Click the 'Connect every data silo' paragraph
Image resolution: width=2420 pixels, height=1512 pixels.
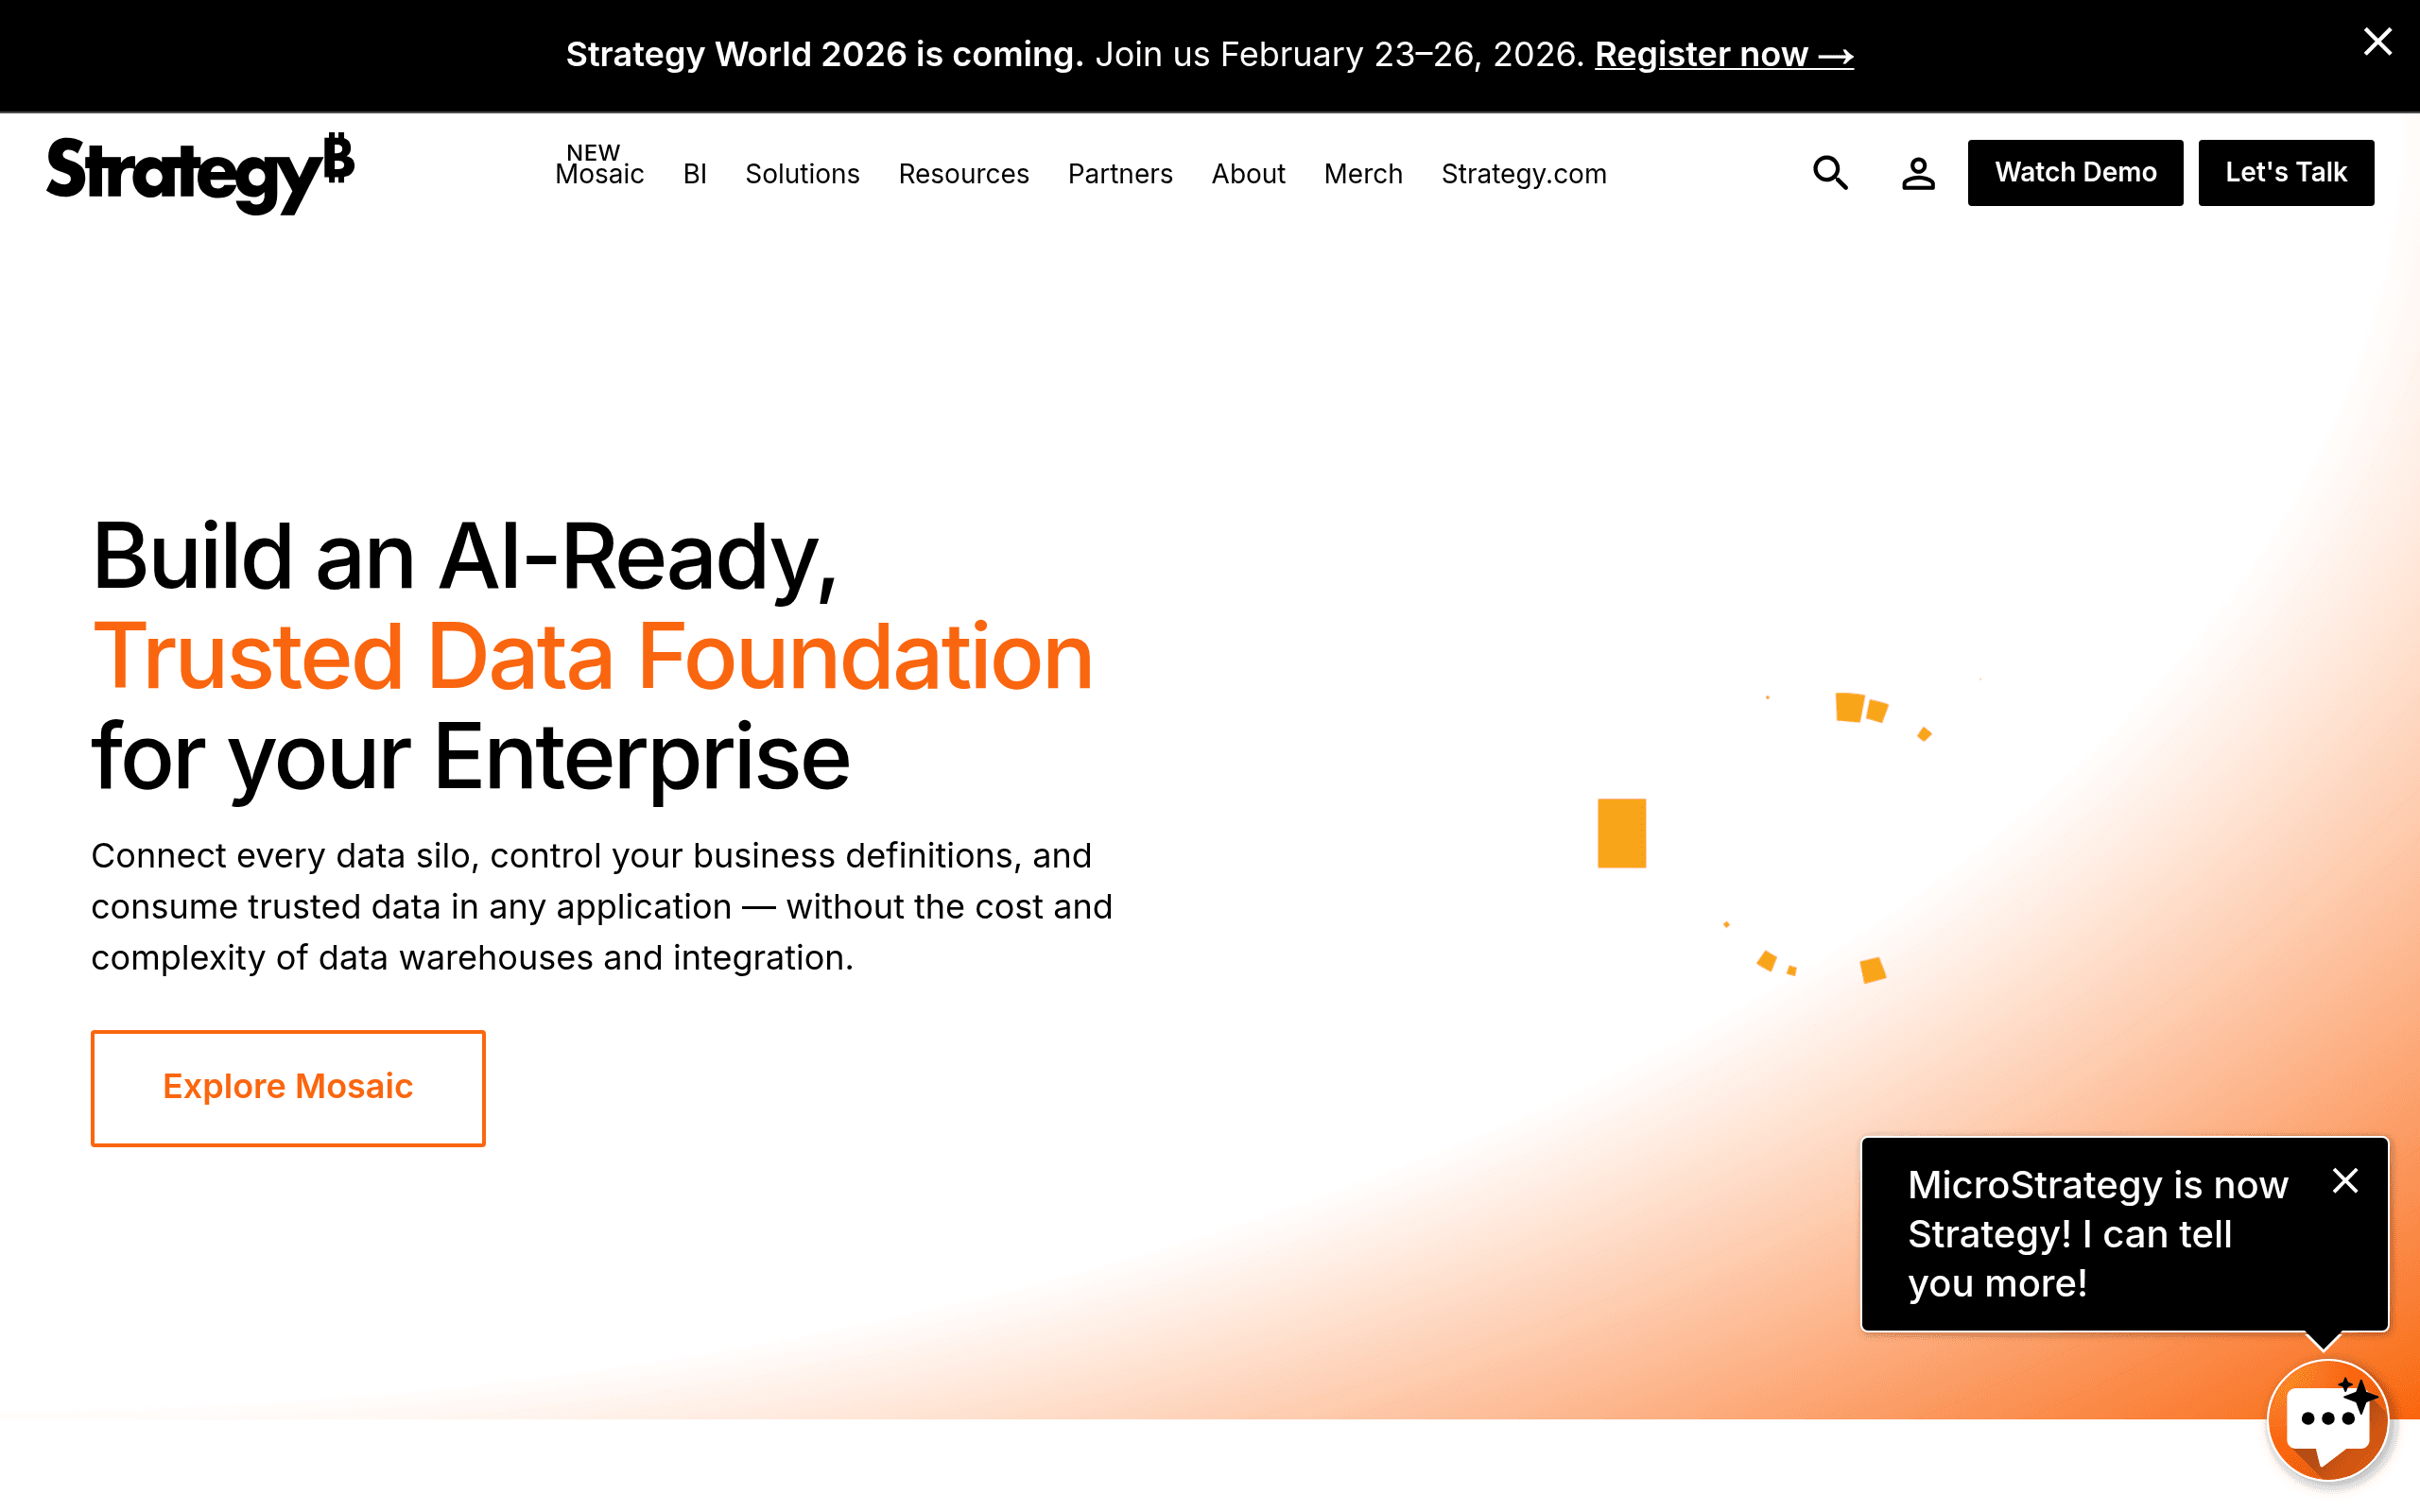(602, 907)
